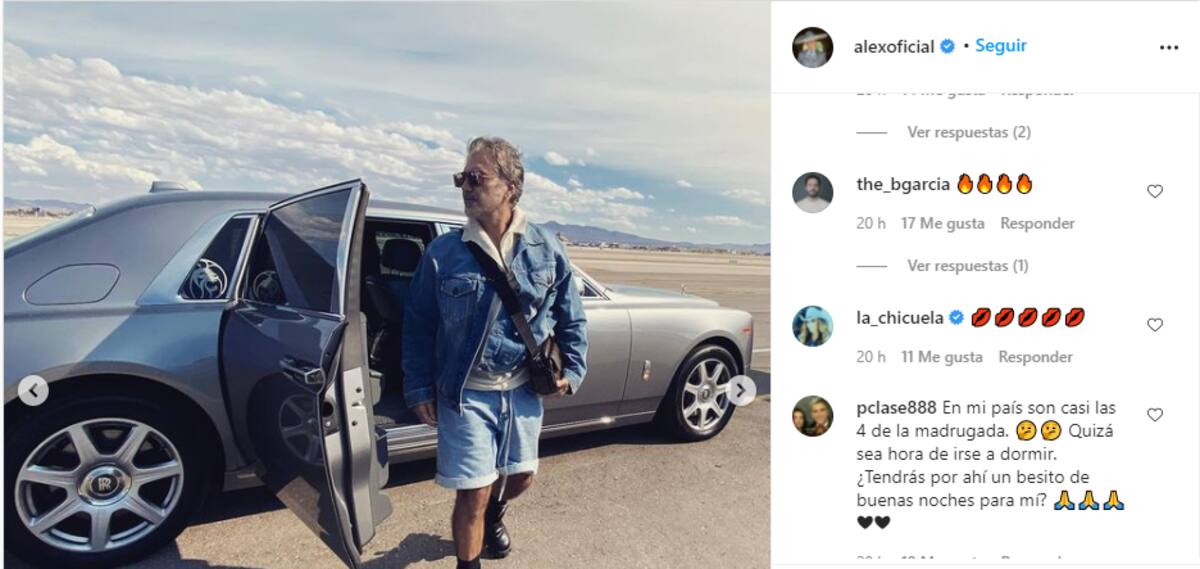
Task: Like la_chicuela's comment with the heart
Action: click(x=1155, y=325)
